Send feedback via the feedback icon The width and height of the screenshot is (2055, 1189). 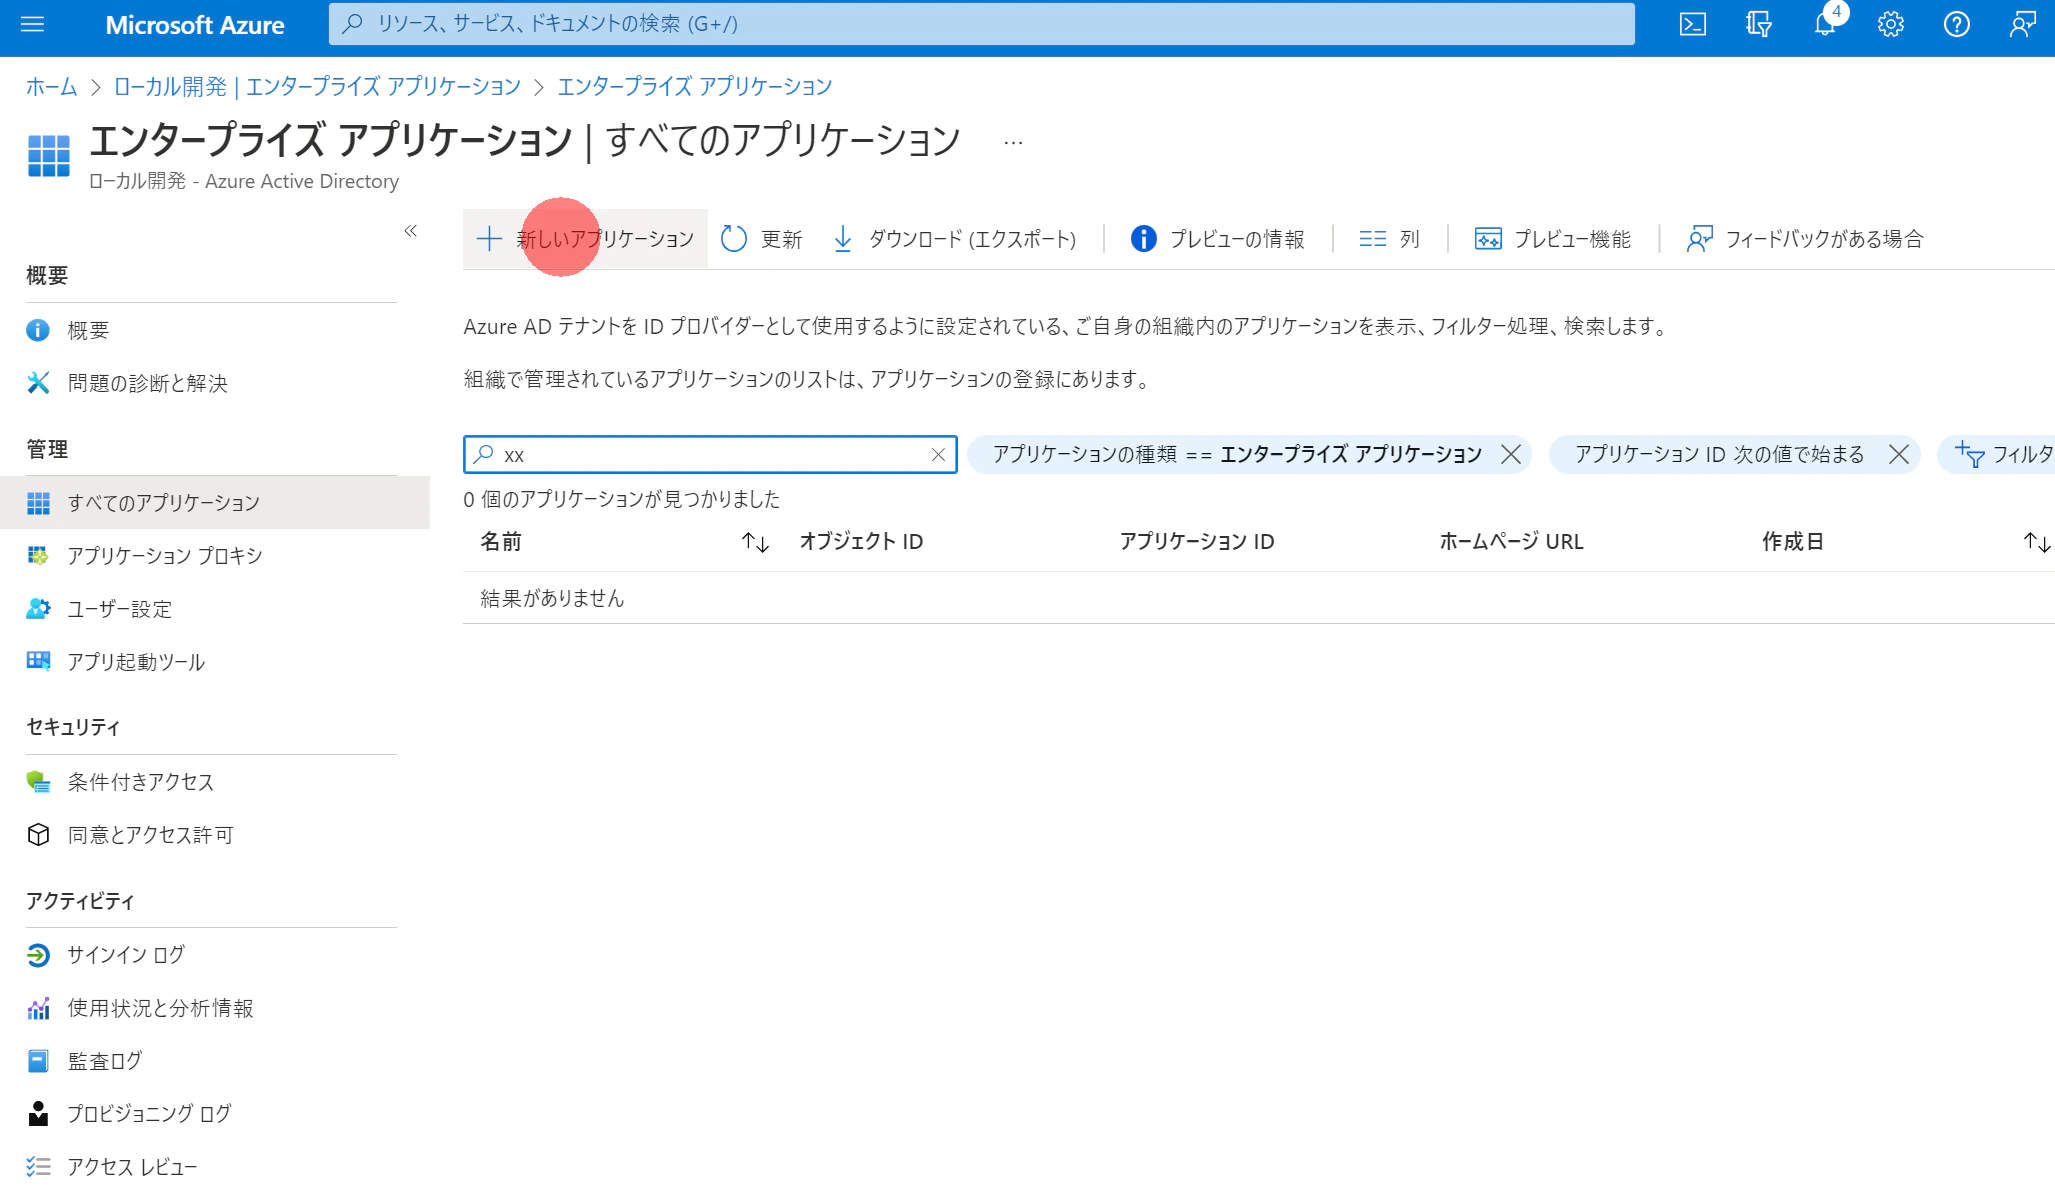pyautogui.click(x=2022, y=25)
